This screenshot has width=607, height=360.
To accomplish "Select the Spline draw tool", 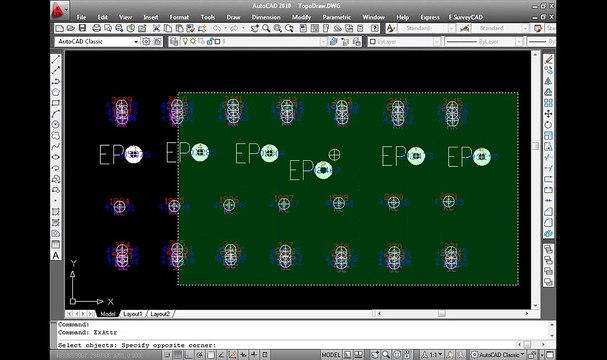I will tap(56, 146).
